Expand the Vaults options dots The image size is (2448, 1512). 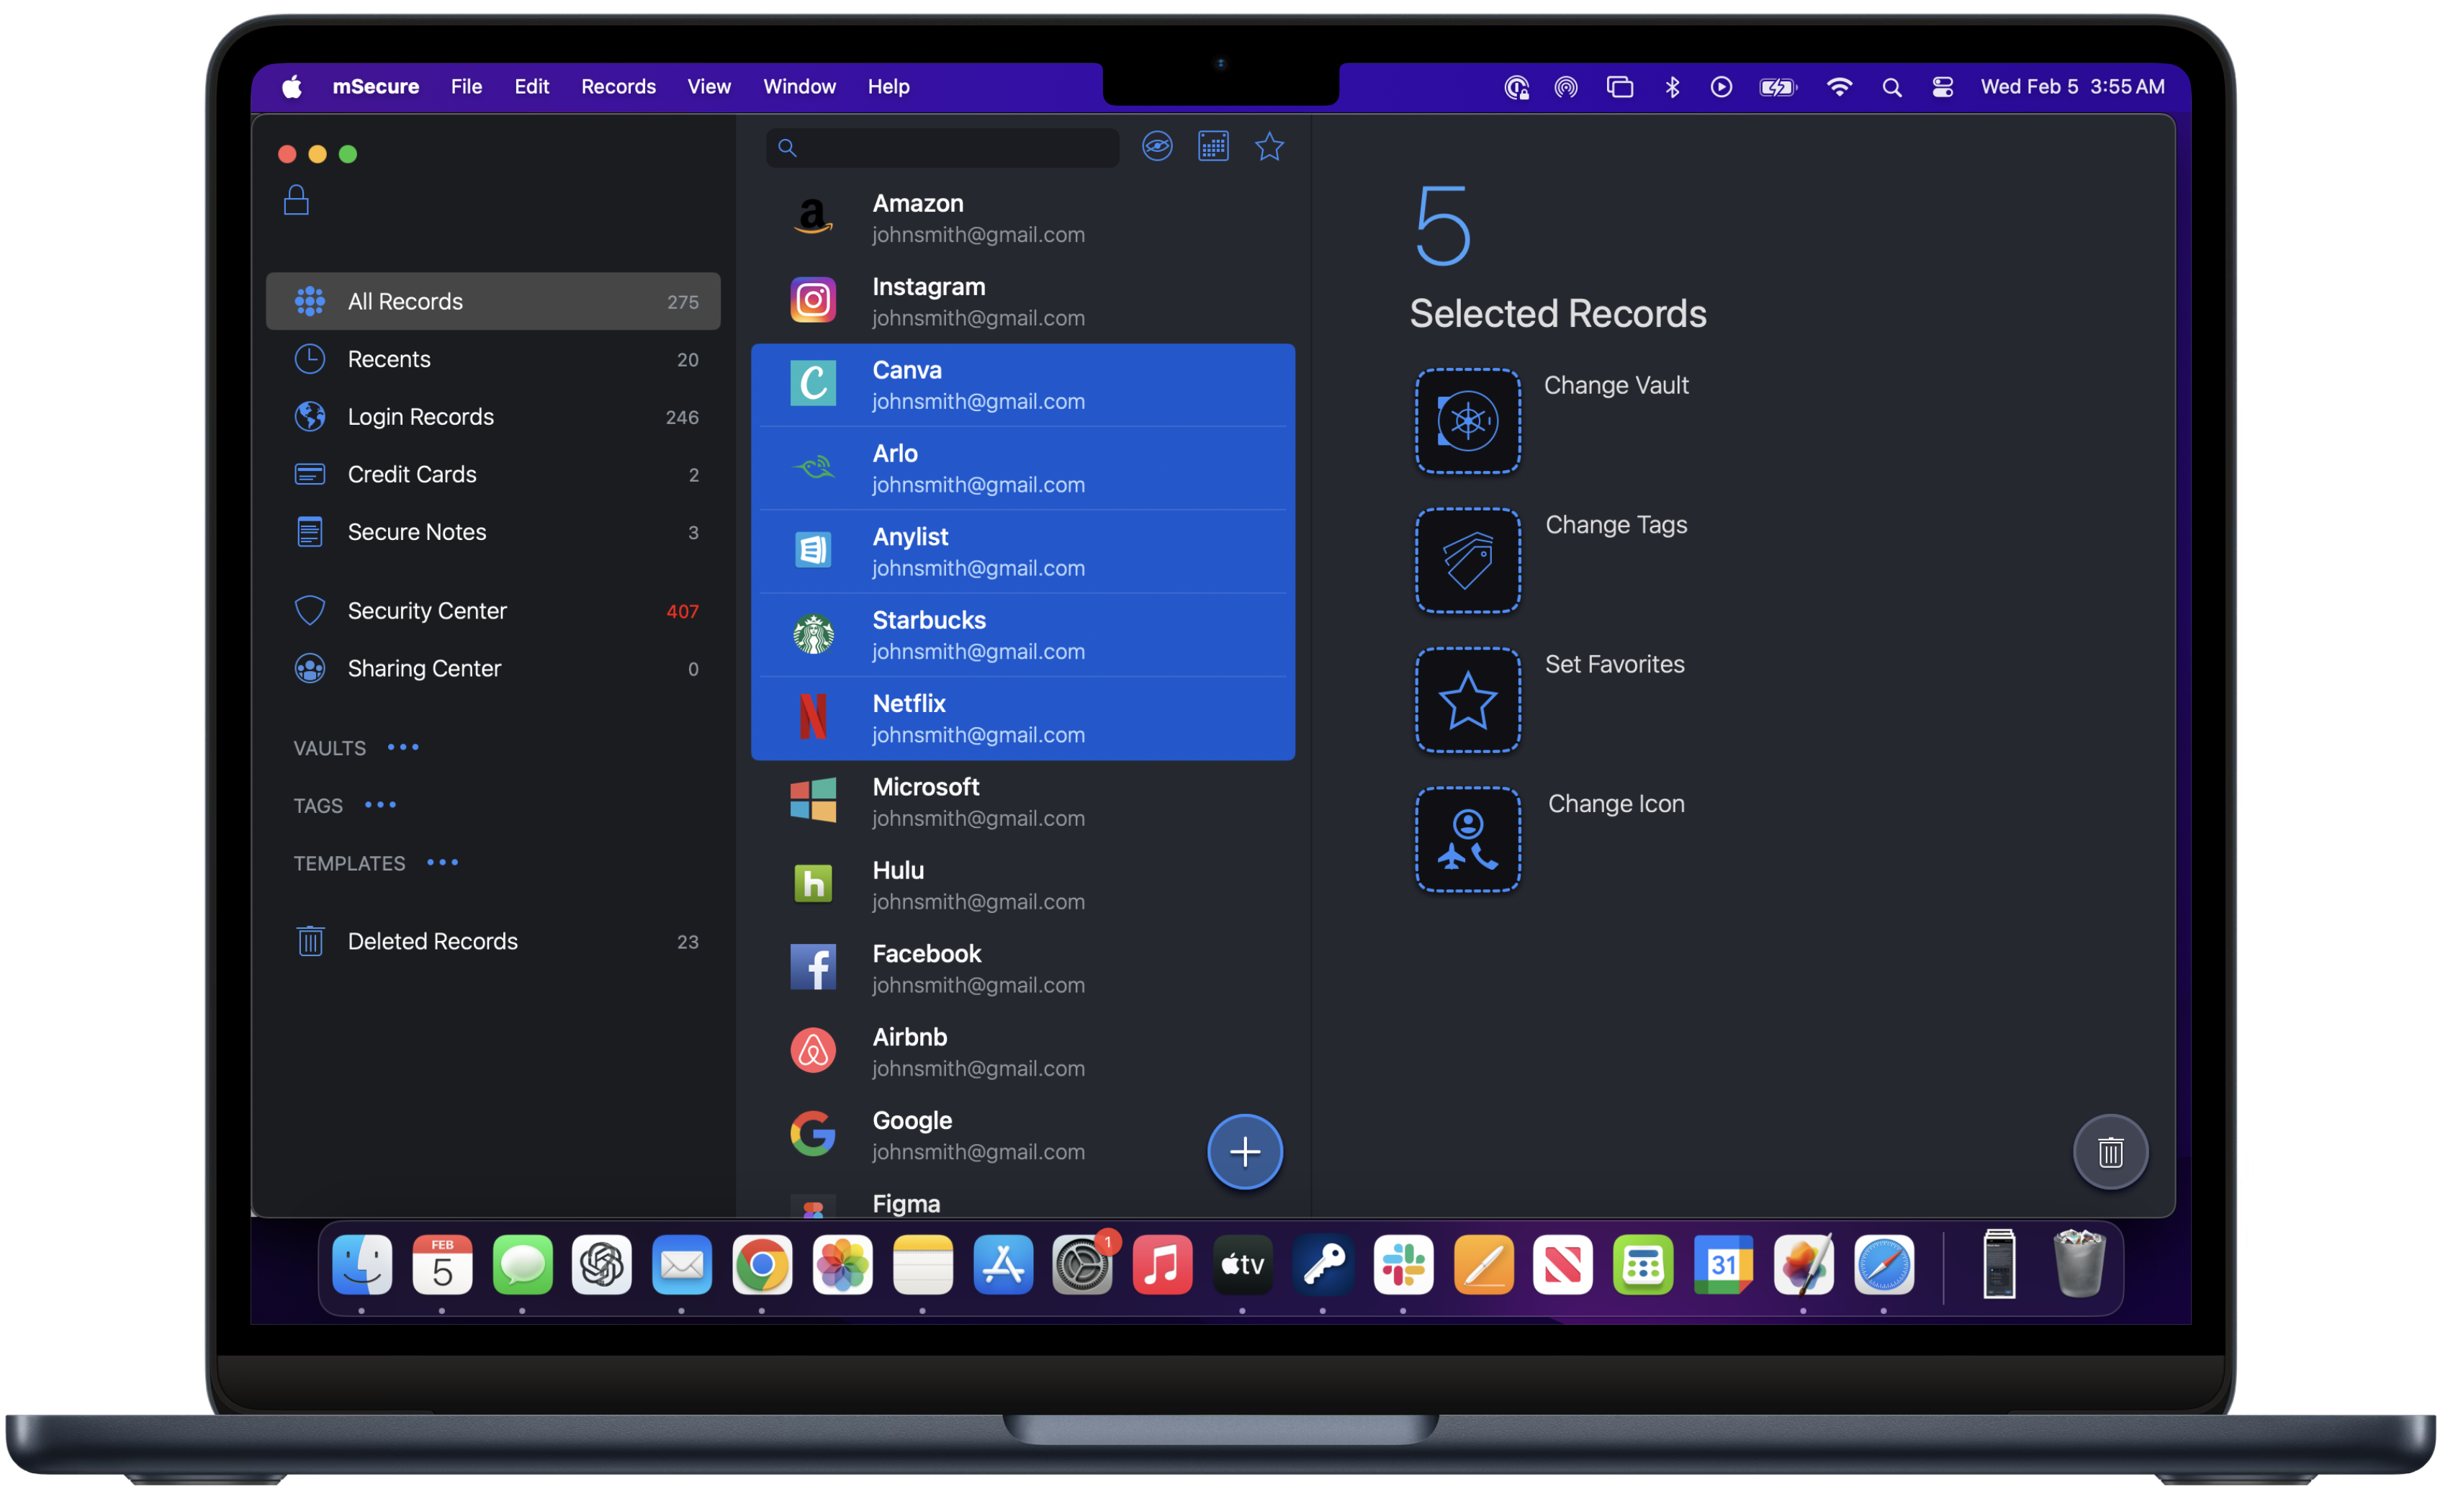tap(403, 747)
